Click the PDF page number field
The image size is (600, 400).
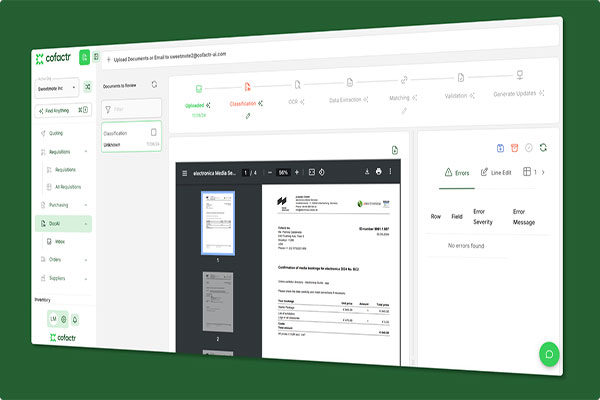[x=246, y=173]
